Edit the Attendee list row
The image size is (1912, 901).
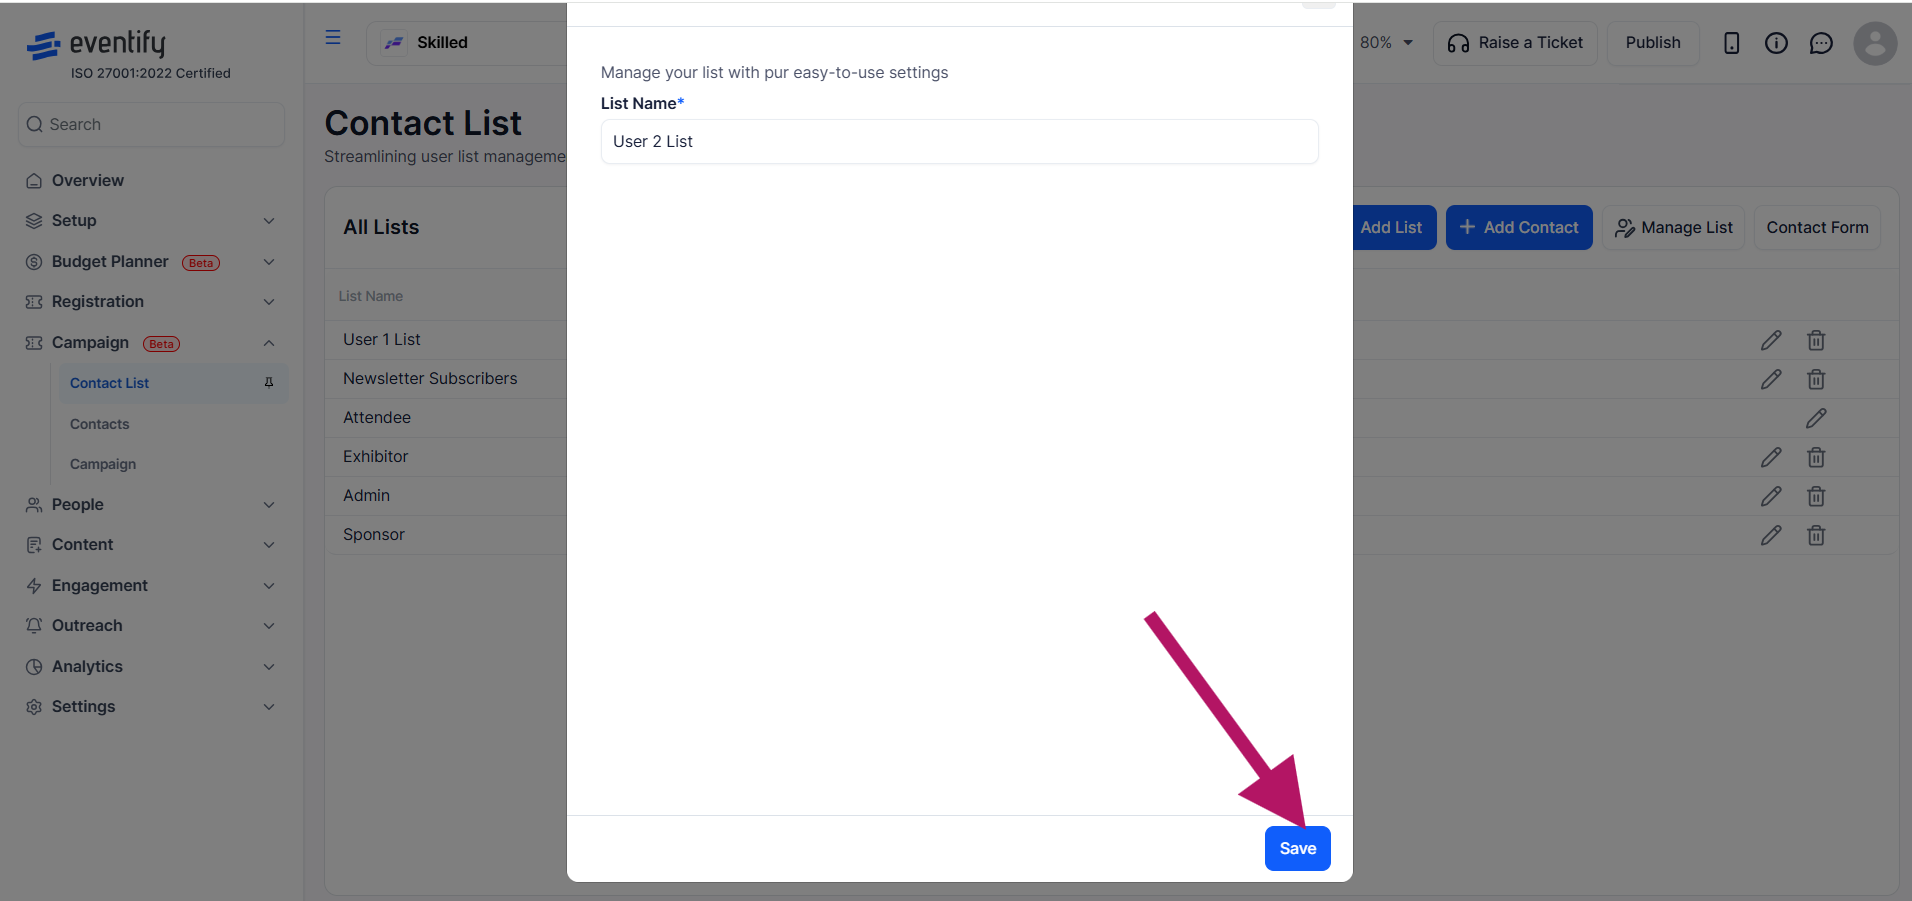tap(1816, 419)
